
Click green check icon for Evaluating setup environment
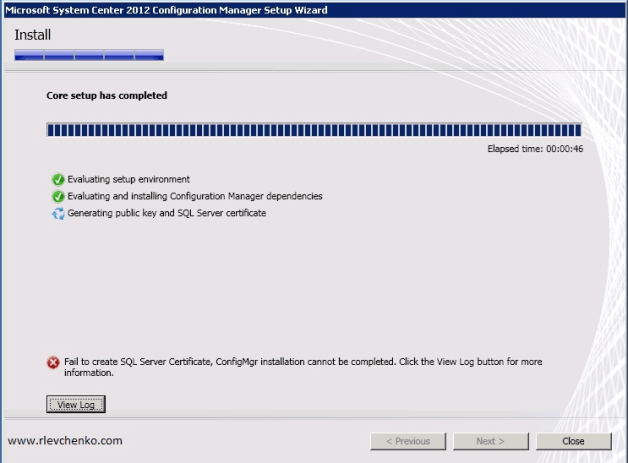[x=58, y=179]
